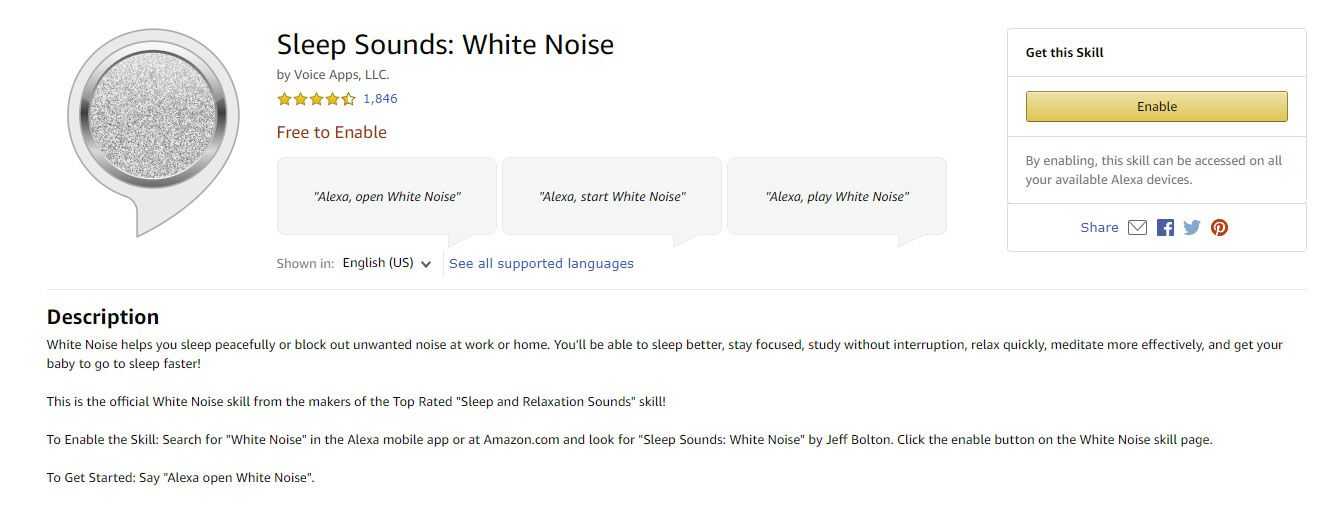Click the Description section heading

[x=103, y=317]
